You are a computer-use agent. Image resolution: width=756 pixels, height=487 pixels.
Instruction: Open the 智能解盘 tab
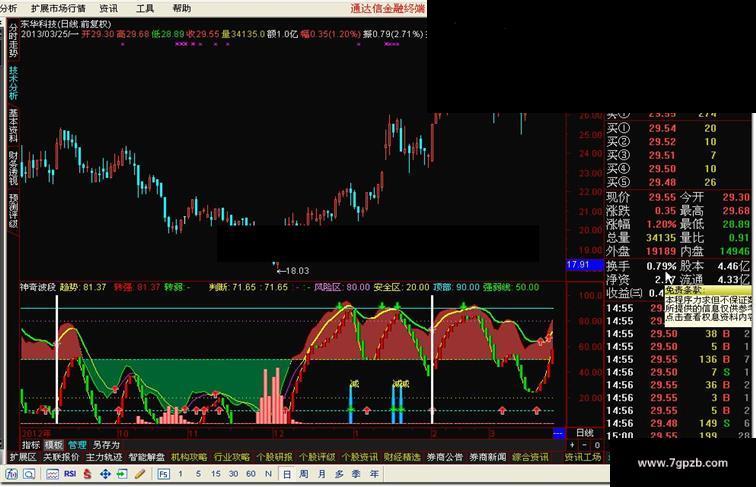147,457
